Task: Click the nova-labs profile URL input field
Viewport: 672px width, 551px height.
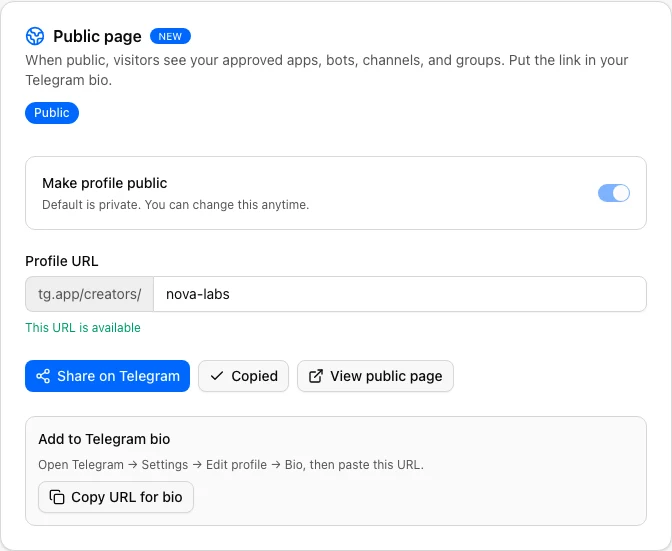Action: pyautogui.click(x=399, y=294)
